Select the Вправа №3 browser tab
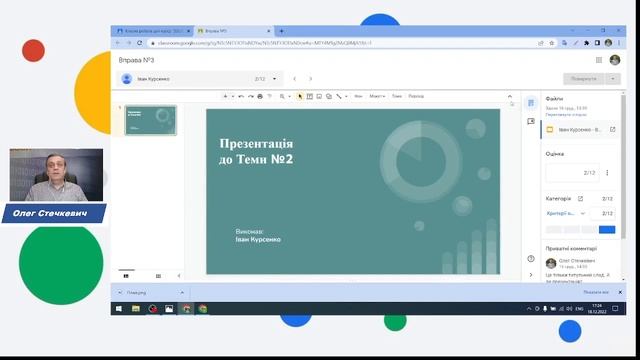640x360 pixels. point(233,31)
